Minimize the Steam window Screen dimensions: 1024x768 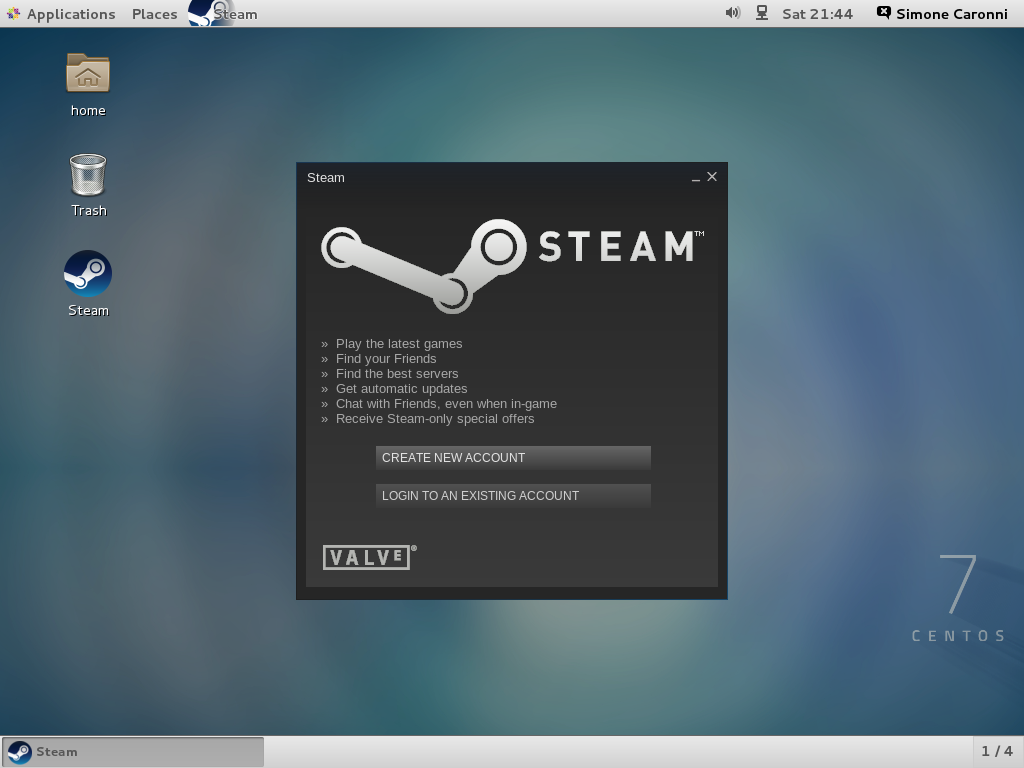coord(696,178)
